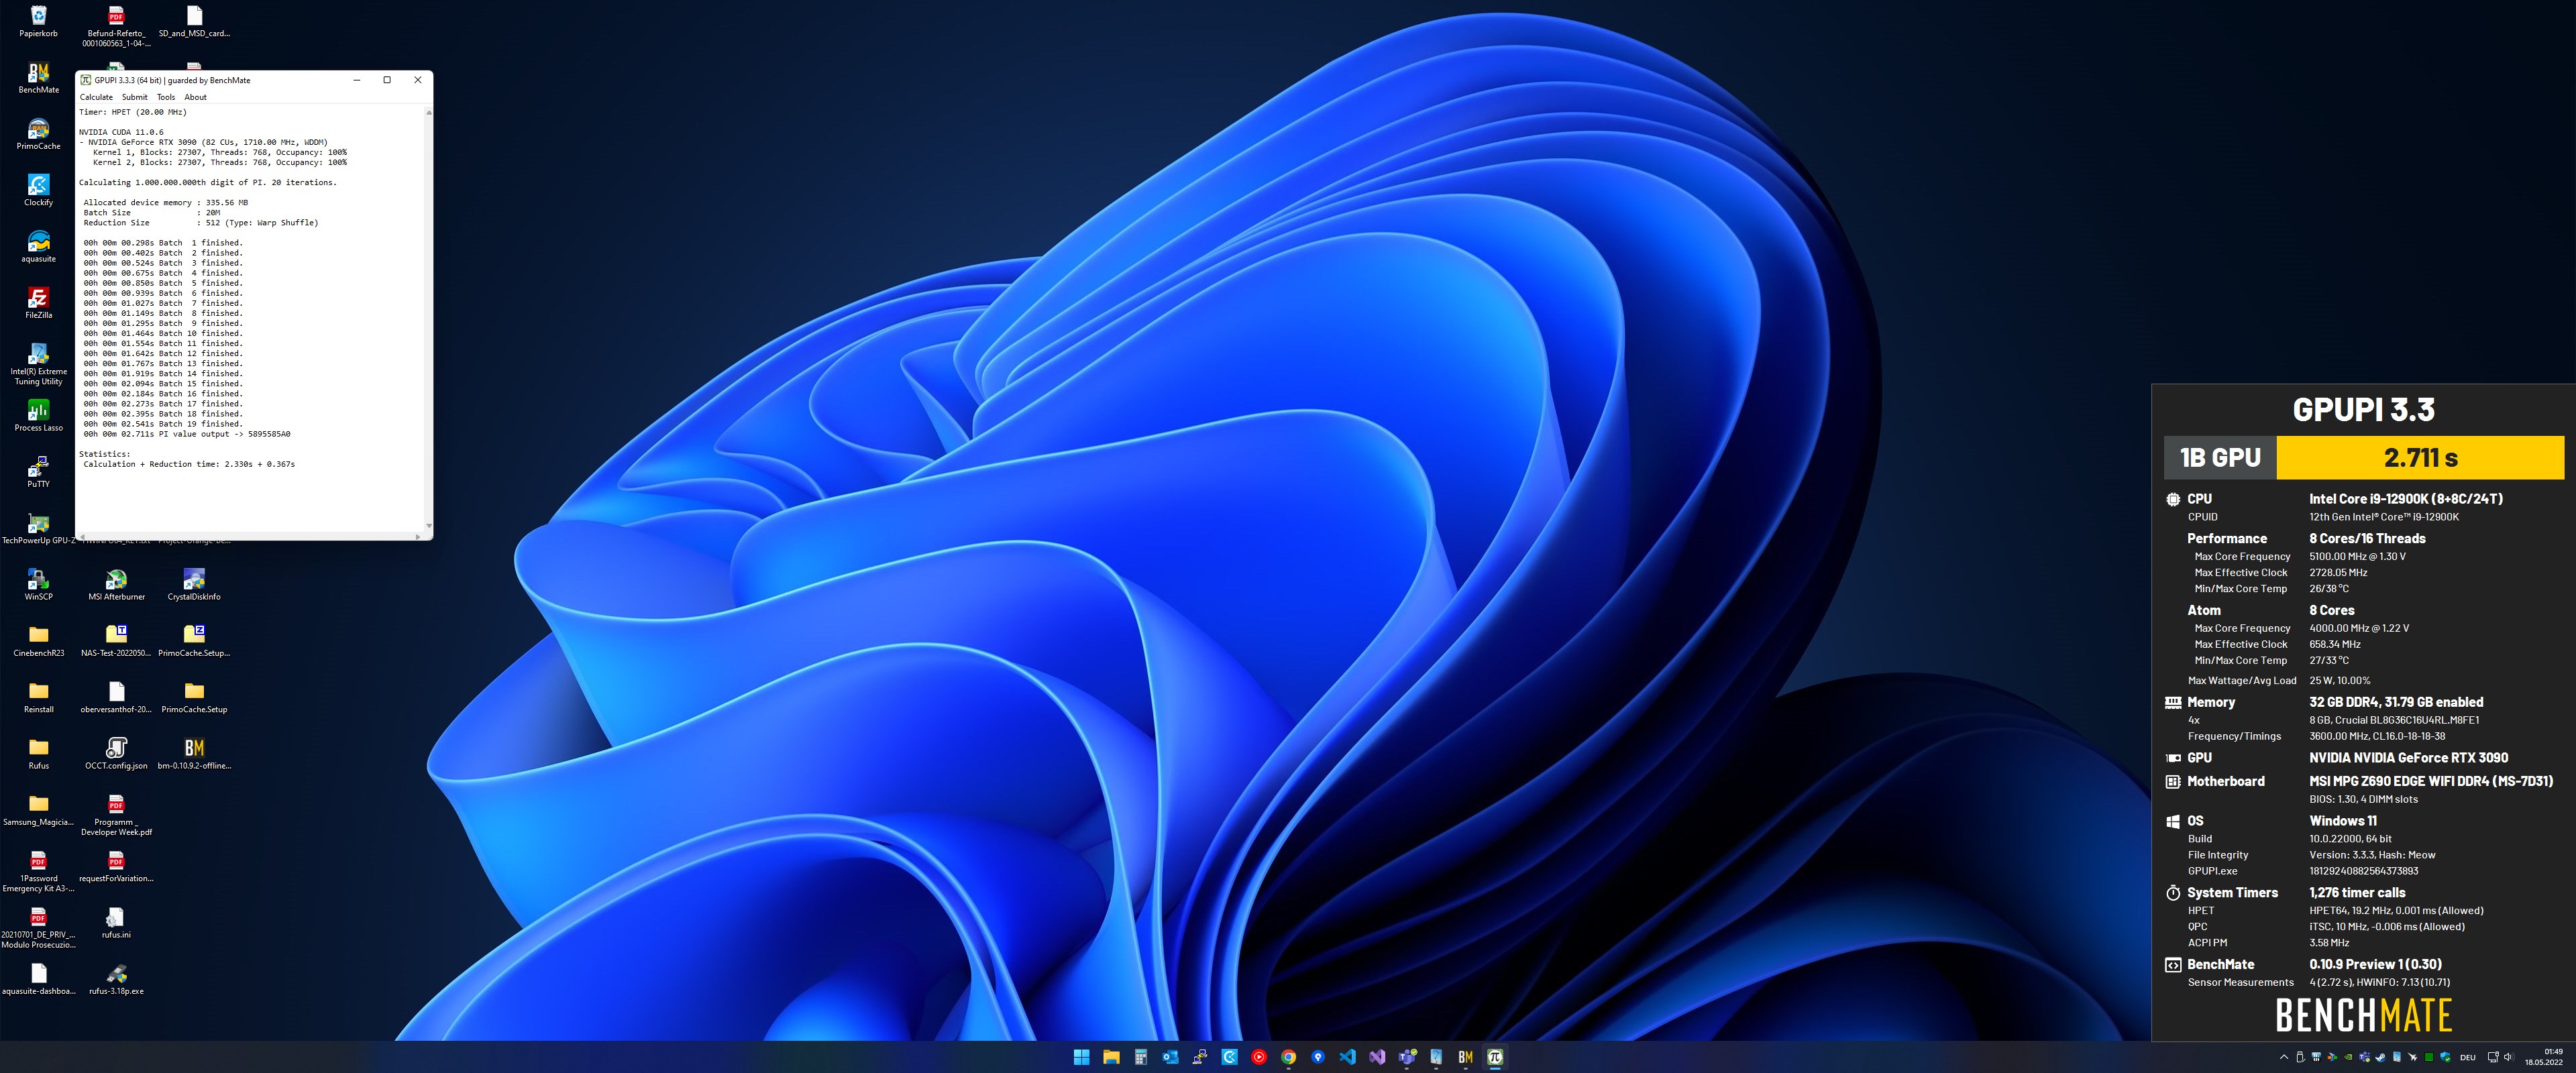
Task: Select the Befund-Referto PDF file
Action: click(x=116, y=26)
